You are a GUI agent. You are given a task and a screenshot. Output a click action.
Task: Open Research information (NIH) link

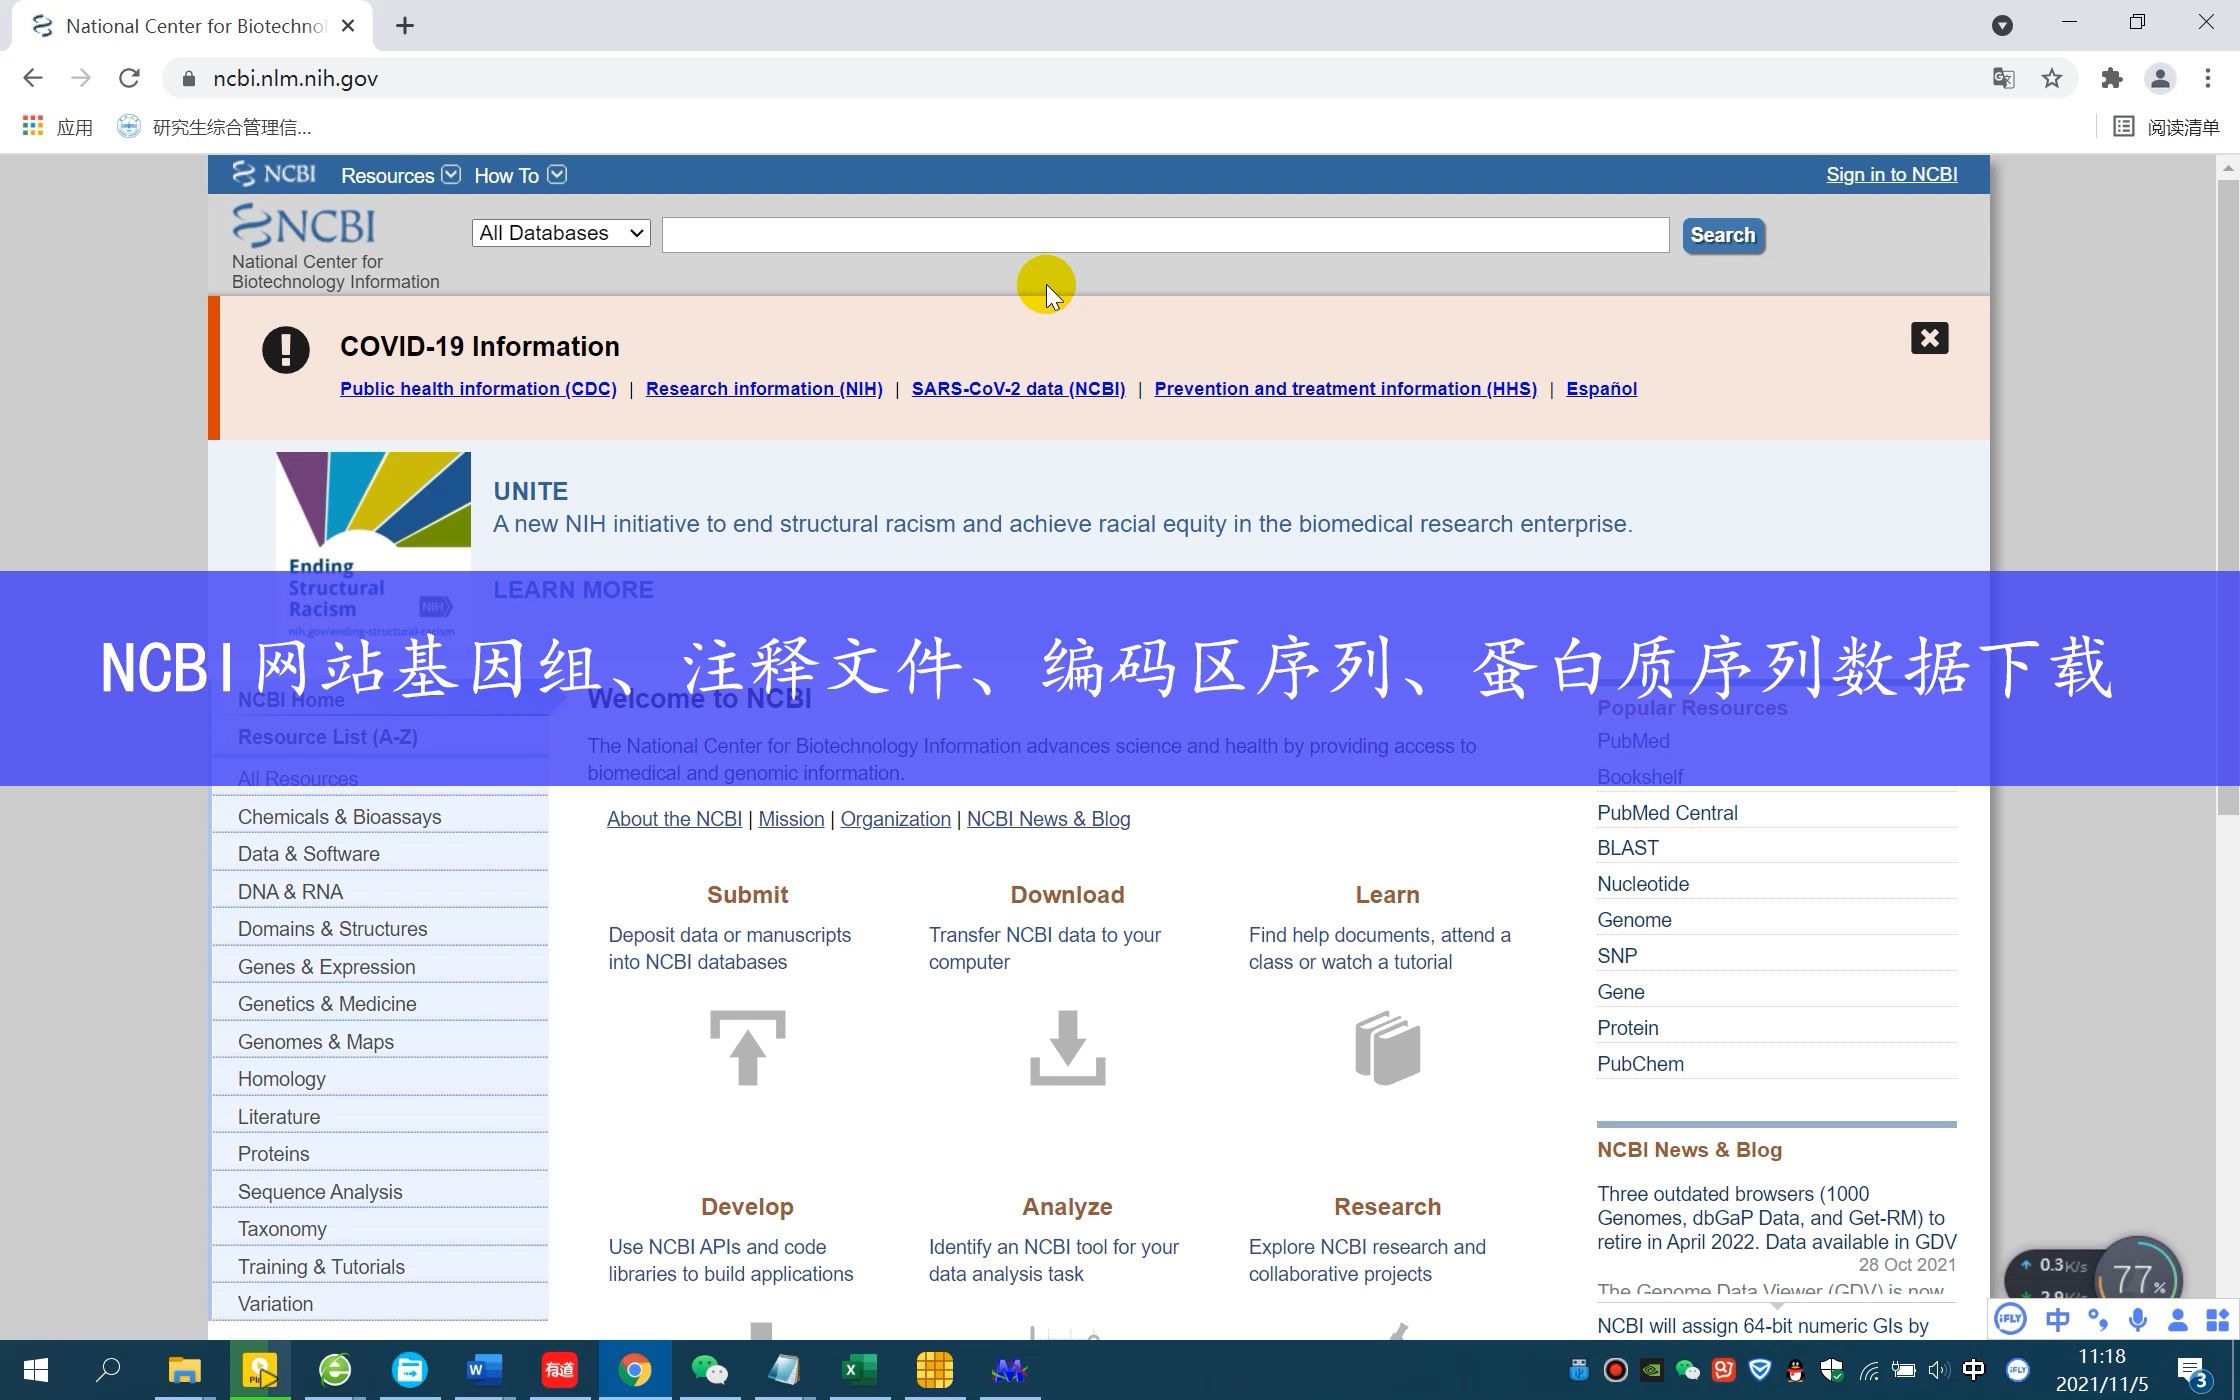[x=764, y=389]
